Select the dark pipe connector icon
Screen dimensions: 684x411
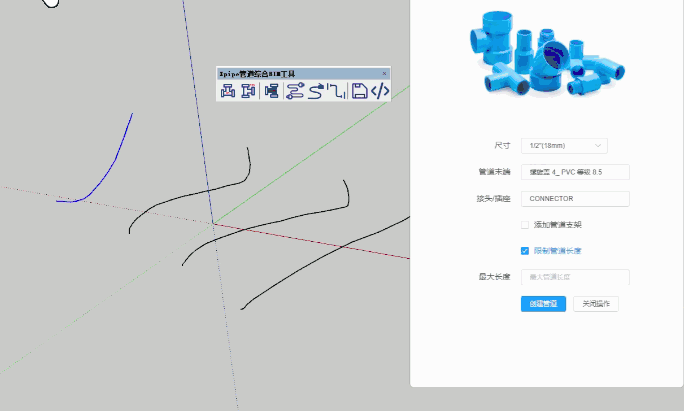point(271,92)
